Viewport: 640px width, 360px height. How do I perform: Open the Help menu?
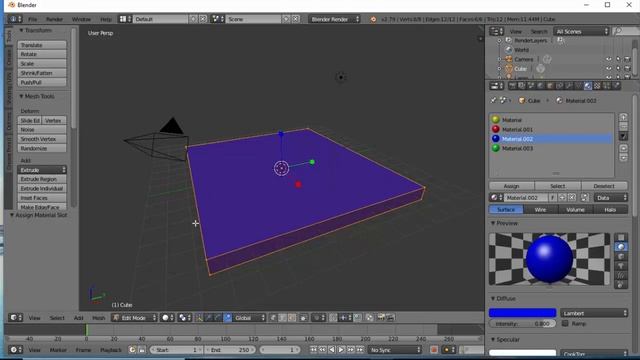point(106,19)
